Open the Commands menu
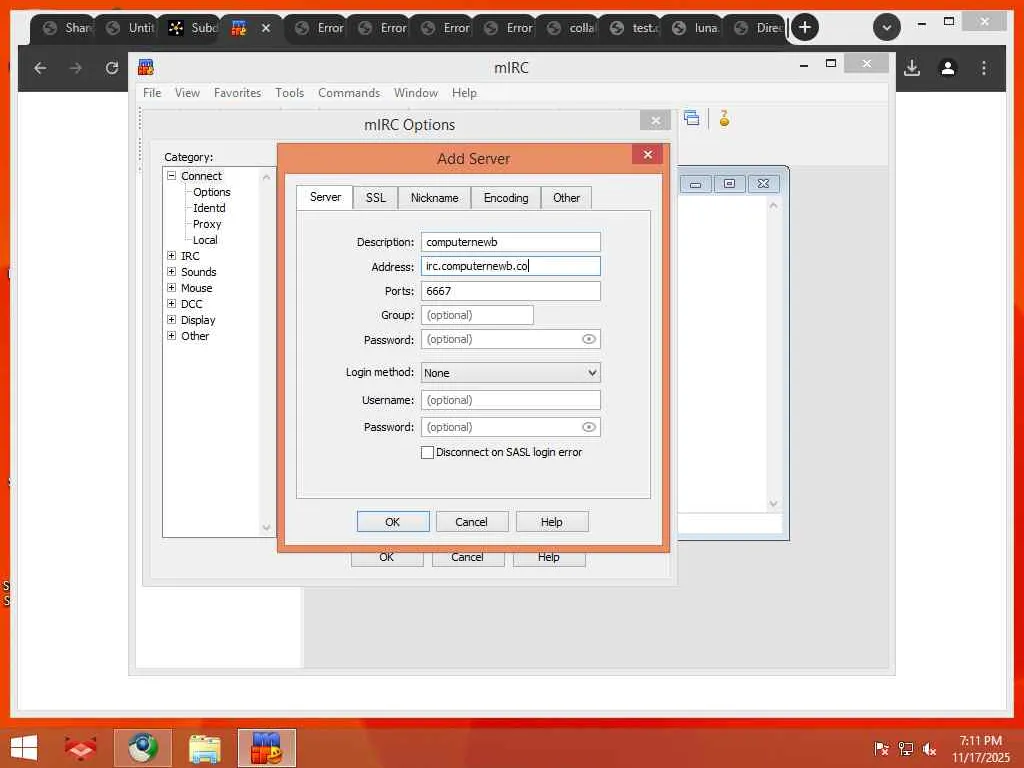1024x768 pixels. point(349,93)
